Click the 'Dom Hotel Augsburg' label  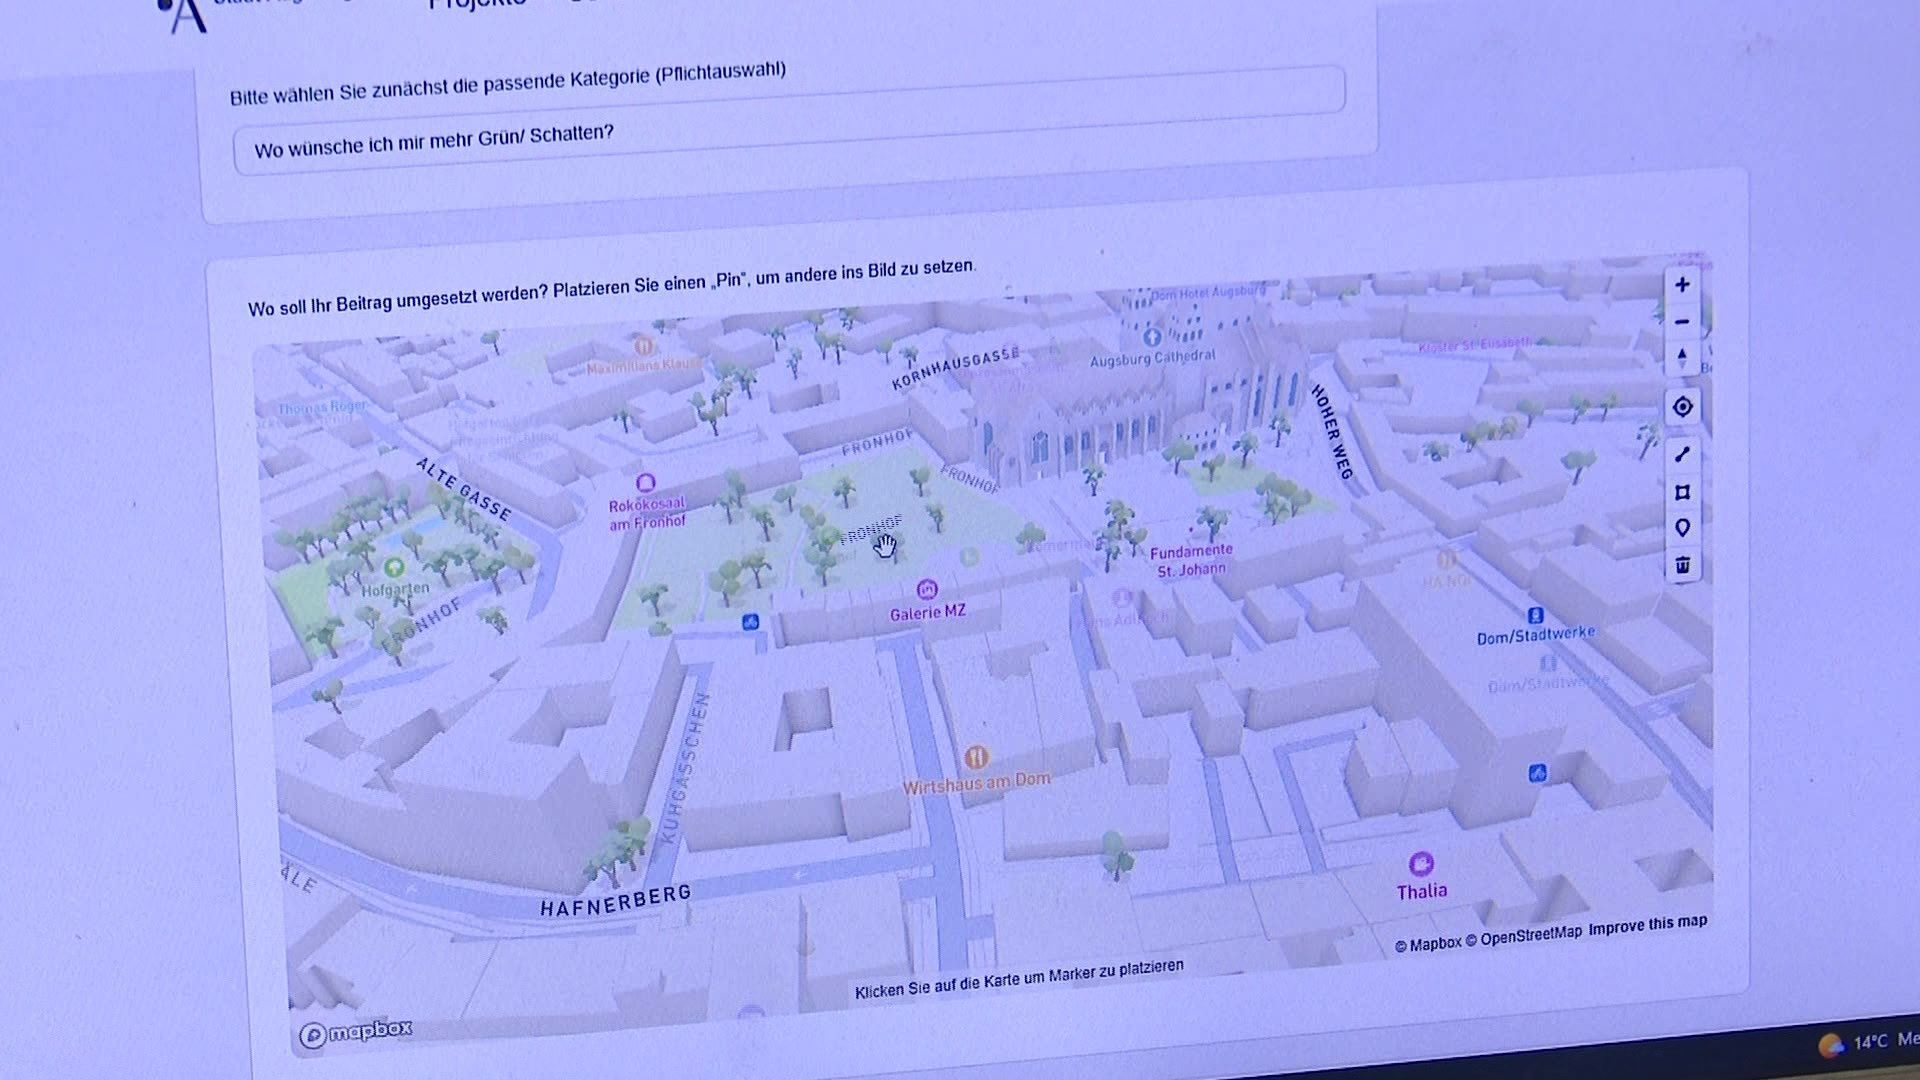[1208, 293]
